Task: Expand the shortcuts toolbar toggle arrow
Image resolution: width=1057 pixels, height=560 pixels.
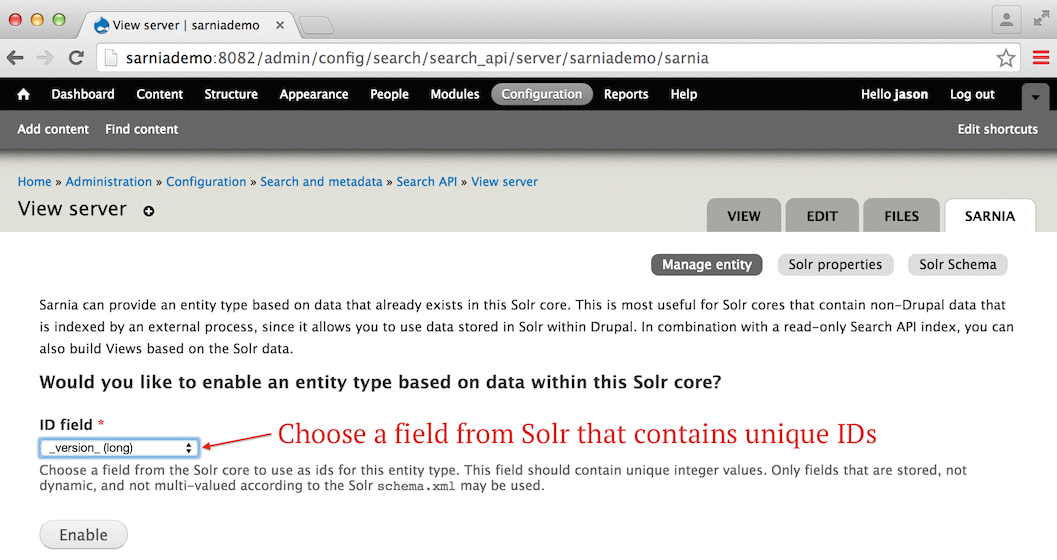Action: tap(1036, 96)
